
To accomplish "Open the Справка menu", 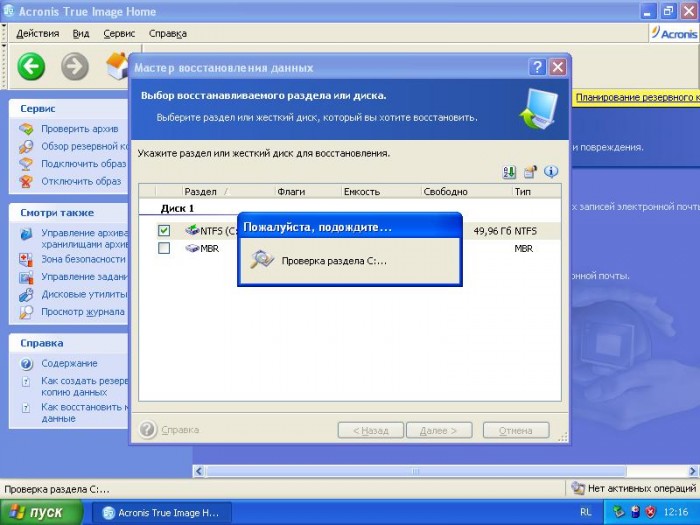I will 168,33.
